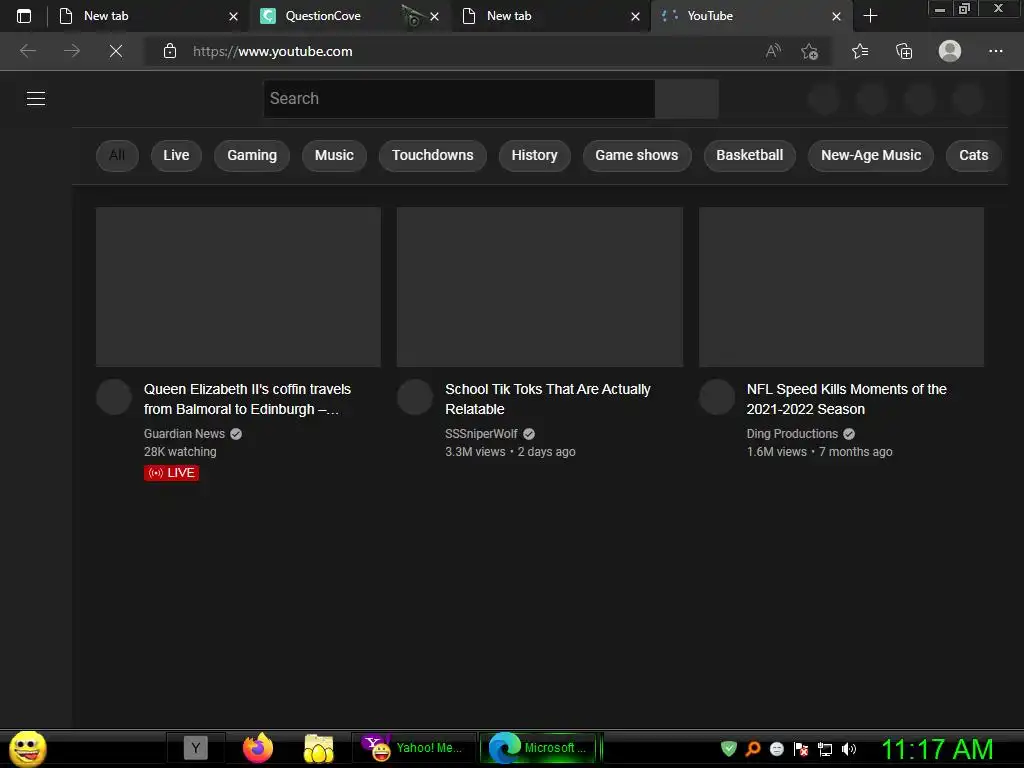Switch to the QuestionCove tab
1024x768 pixels.
(323, 16)
